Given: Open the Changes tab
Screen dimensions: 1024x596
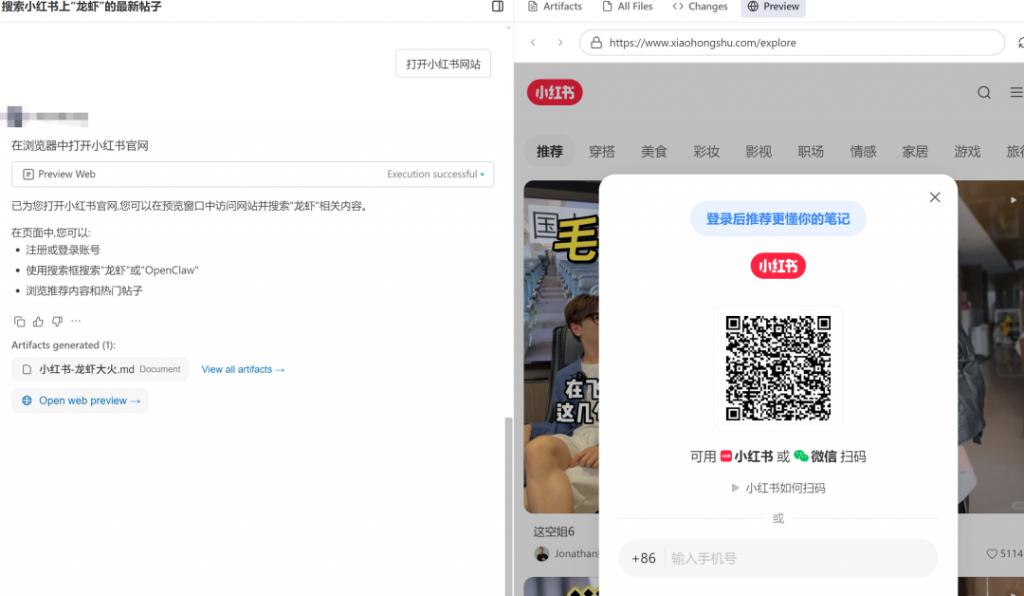Looking at the screenshot, I should (x=700, y=7).
